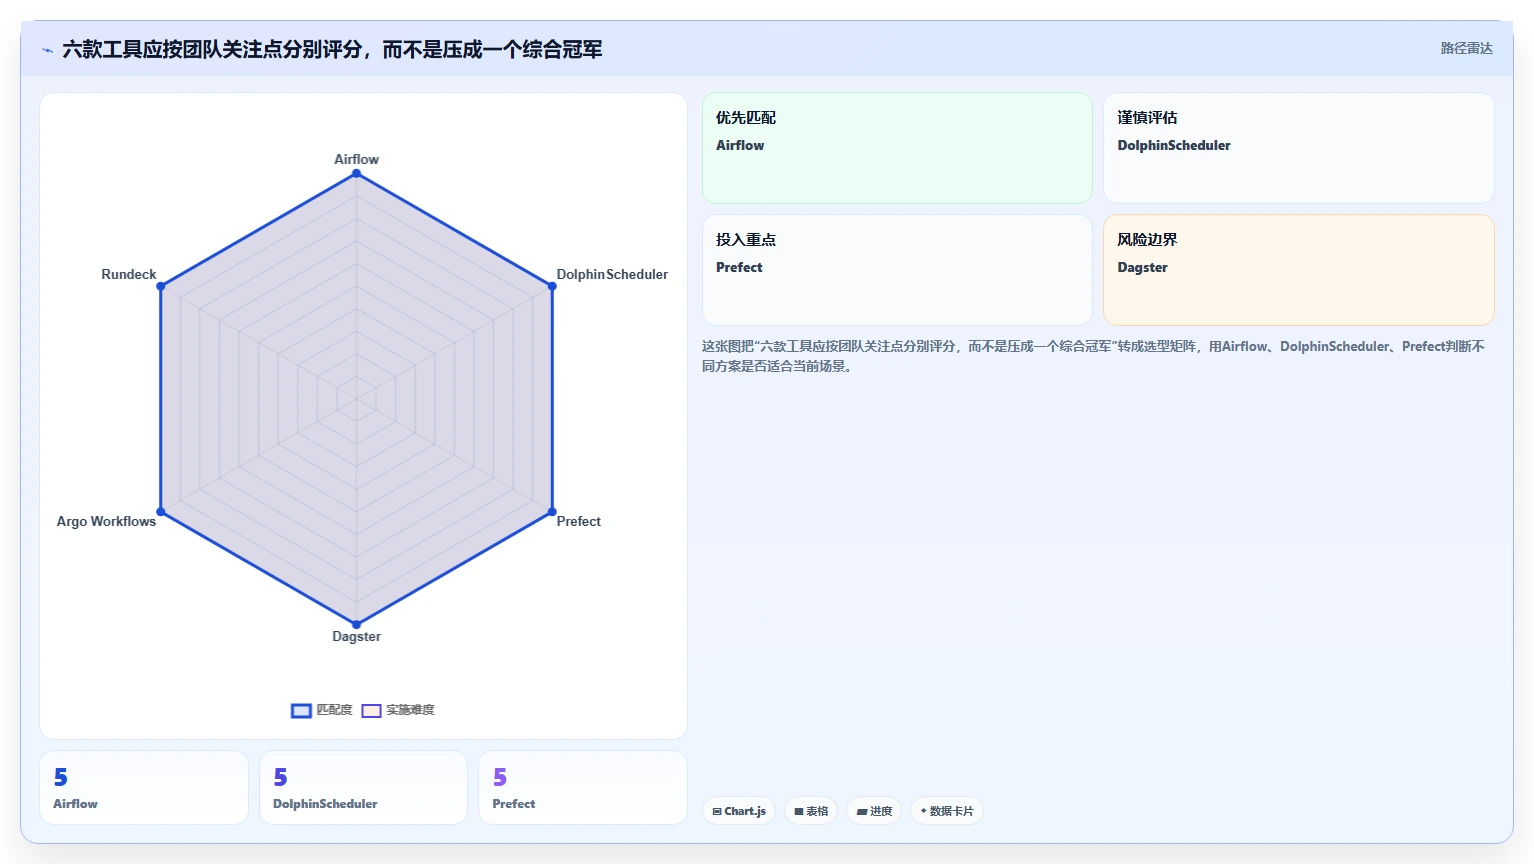1534x864 pixels.
Task: Open the 风险边界 Dagster card
Action: 1298,270
